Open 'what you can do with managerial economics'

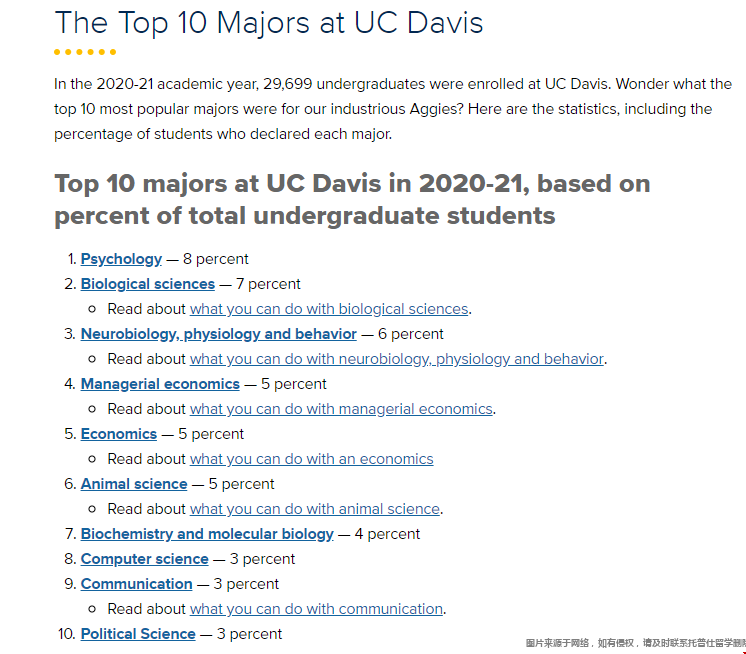(x=341, y=409)
